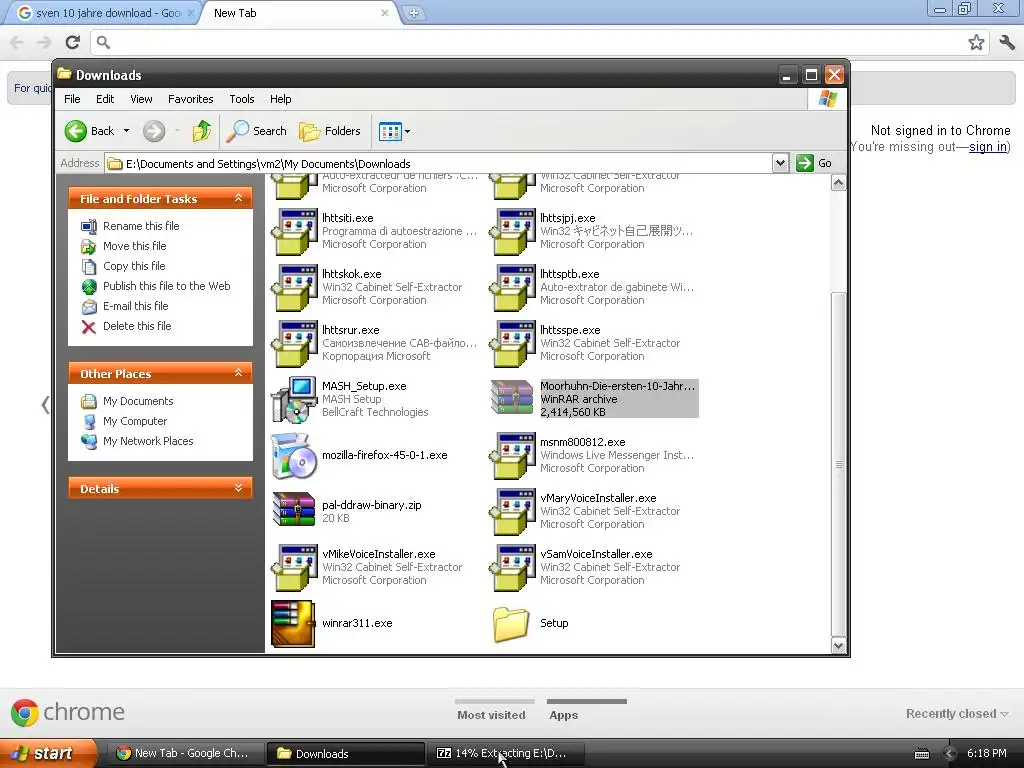Bookmark page with Chrome star icon
Viewport: 1024px width, 768px height.
pyautogui.click(x=976, y=42)
